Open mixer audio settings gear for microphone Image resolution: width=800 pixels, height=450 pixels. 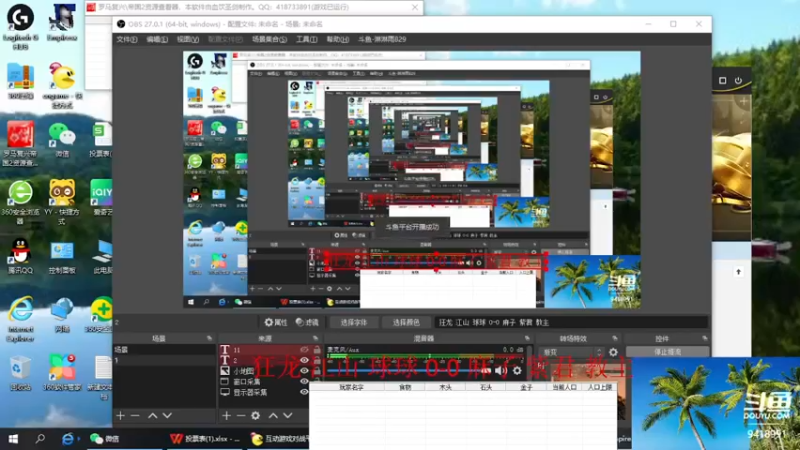[517, 371]
